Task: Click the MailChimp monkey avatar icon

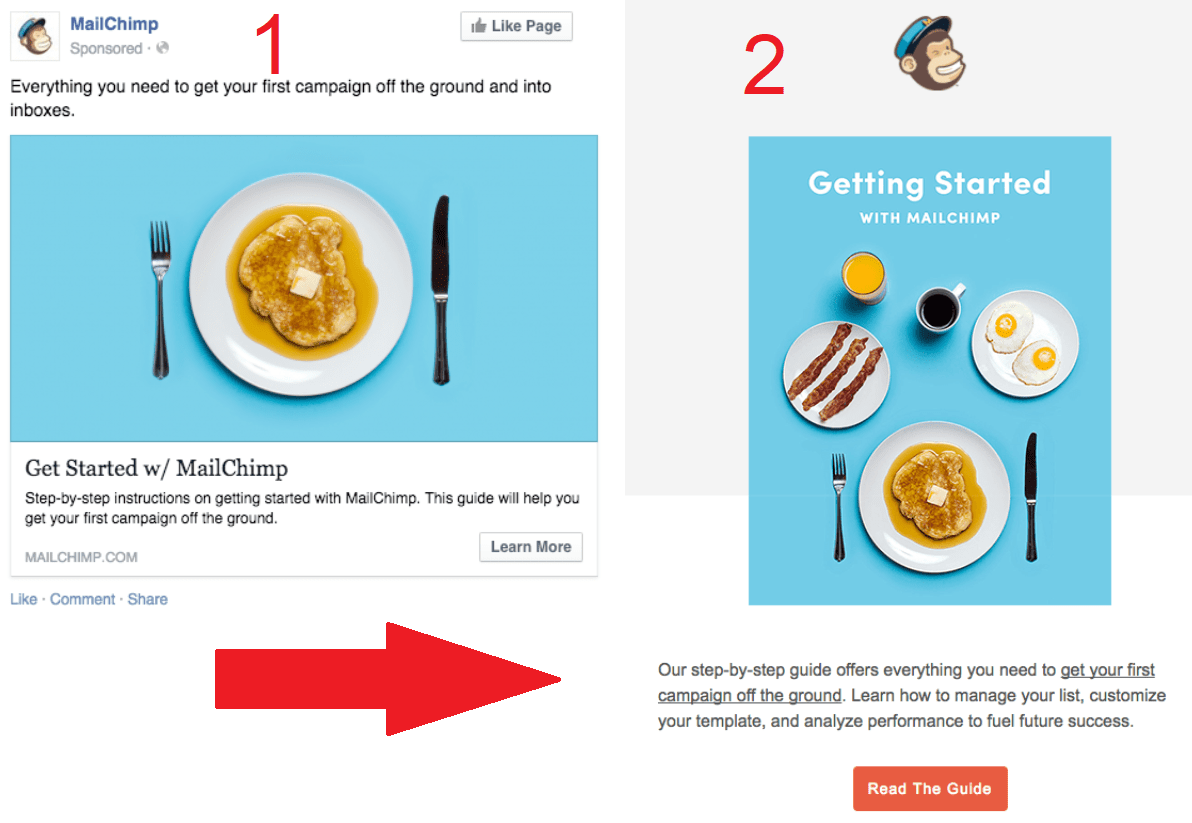Action: coord(34,35)
